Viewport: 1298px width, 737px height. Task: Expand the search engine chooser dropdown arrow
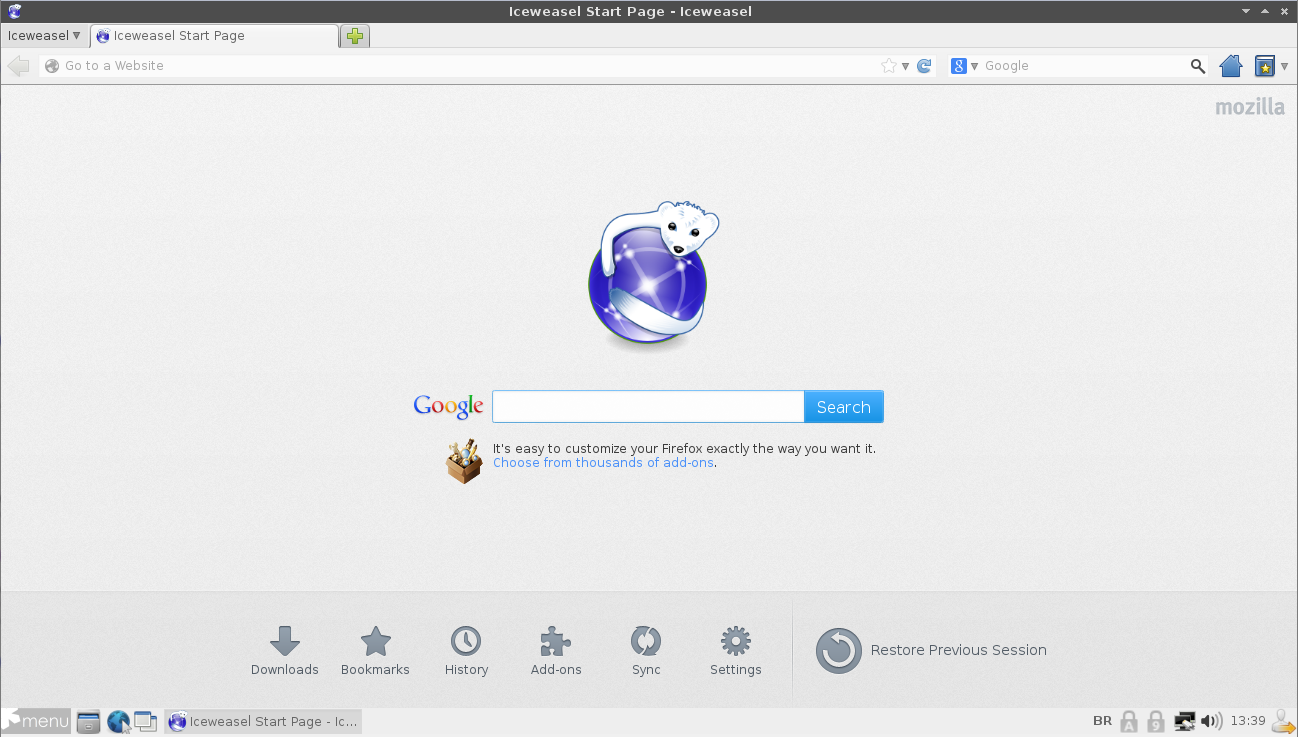point(974,66)
